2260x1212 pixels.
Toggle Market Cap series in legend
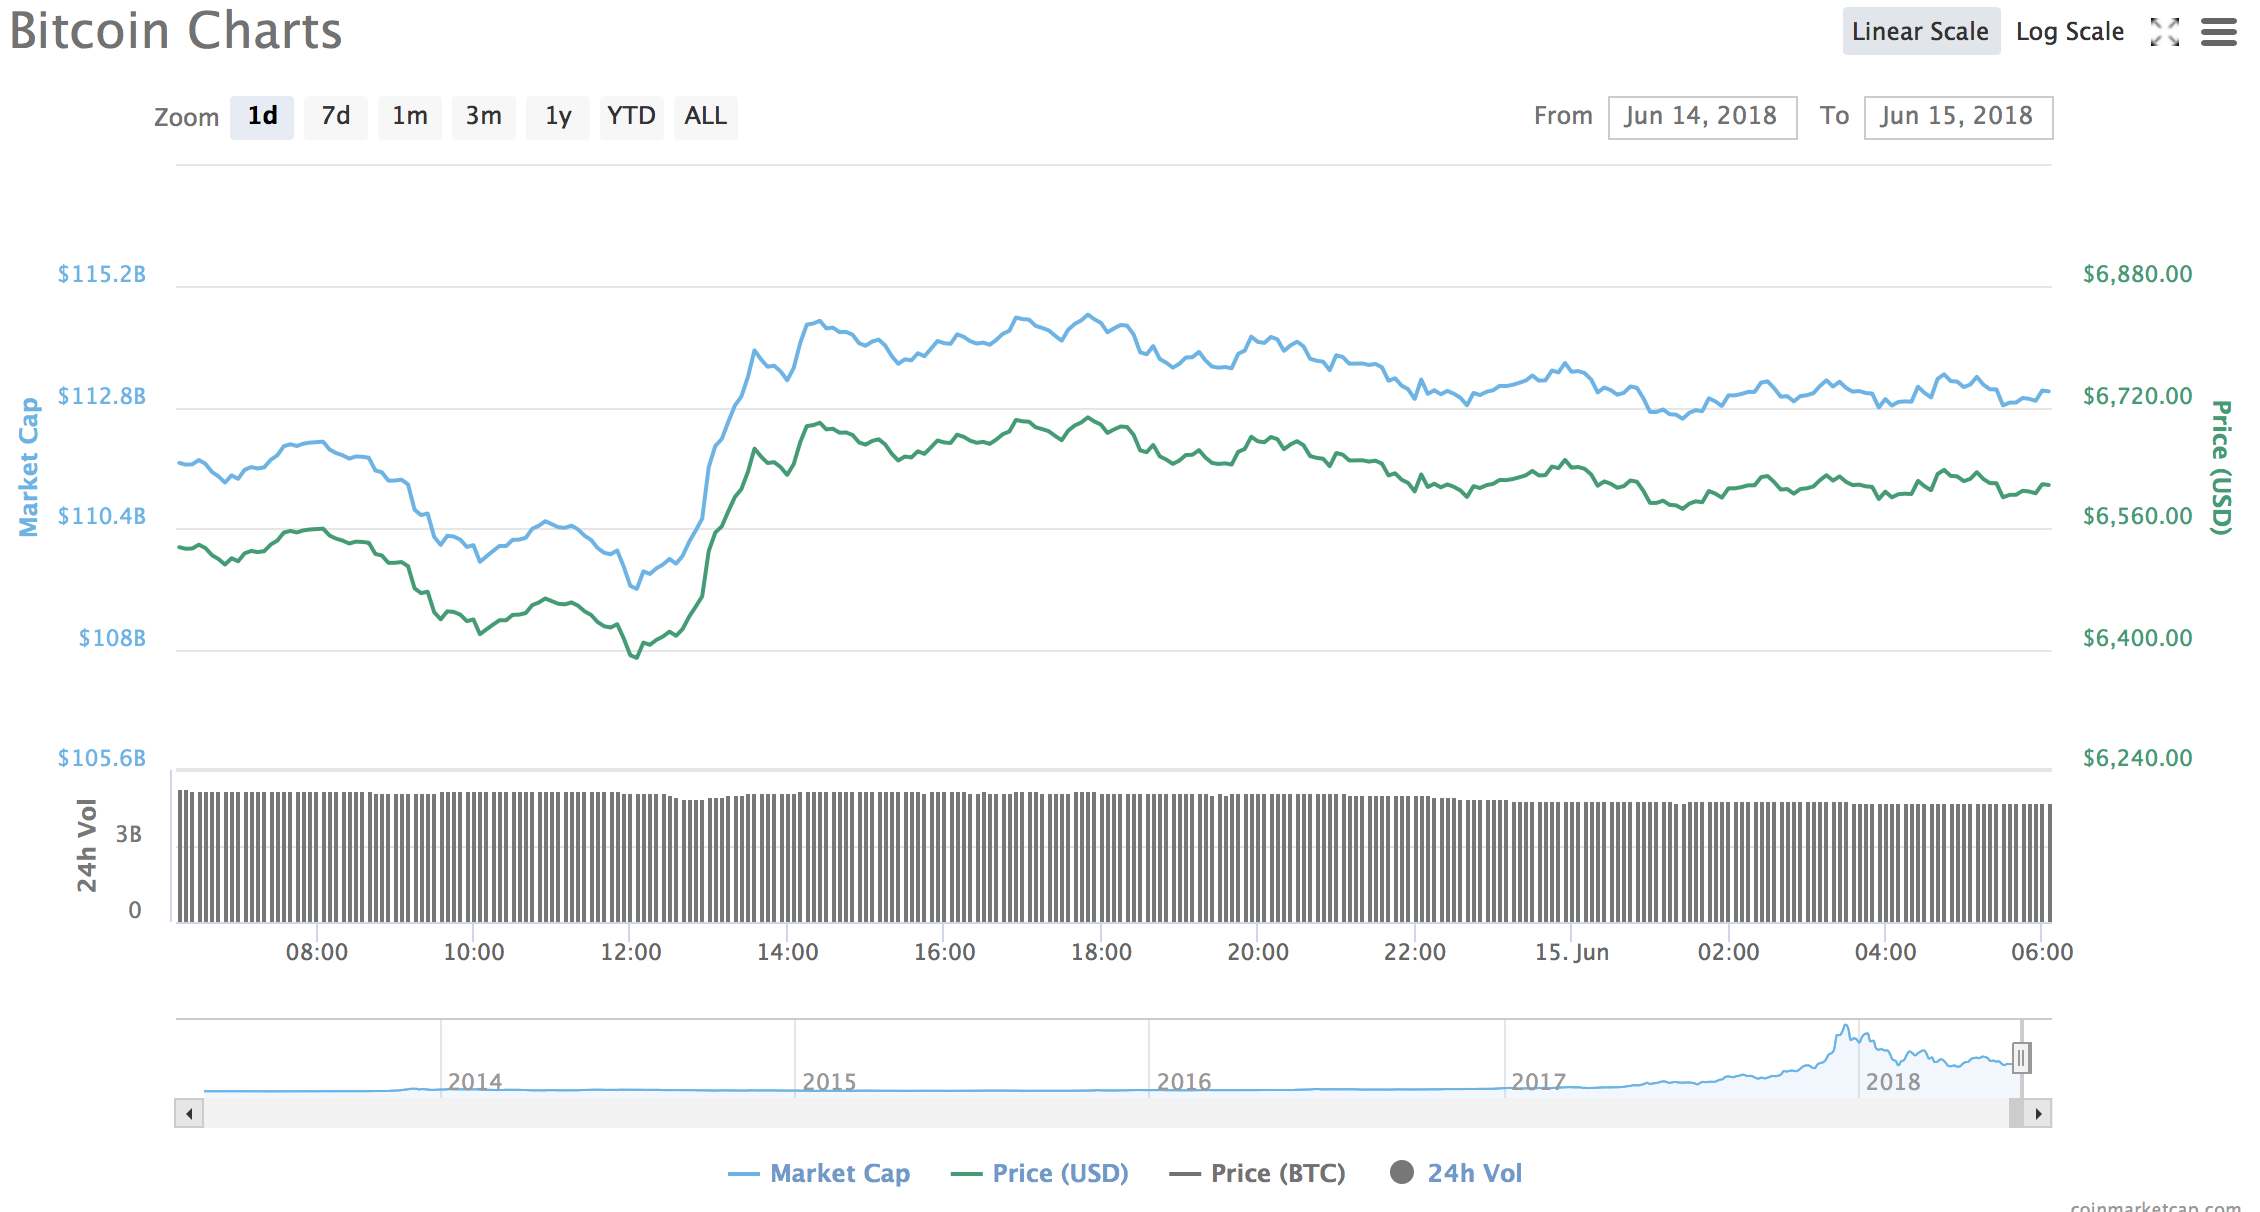(x=820, y=1173)
